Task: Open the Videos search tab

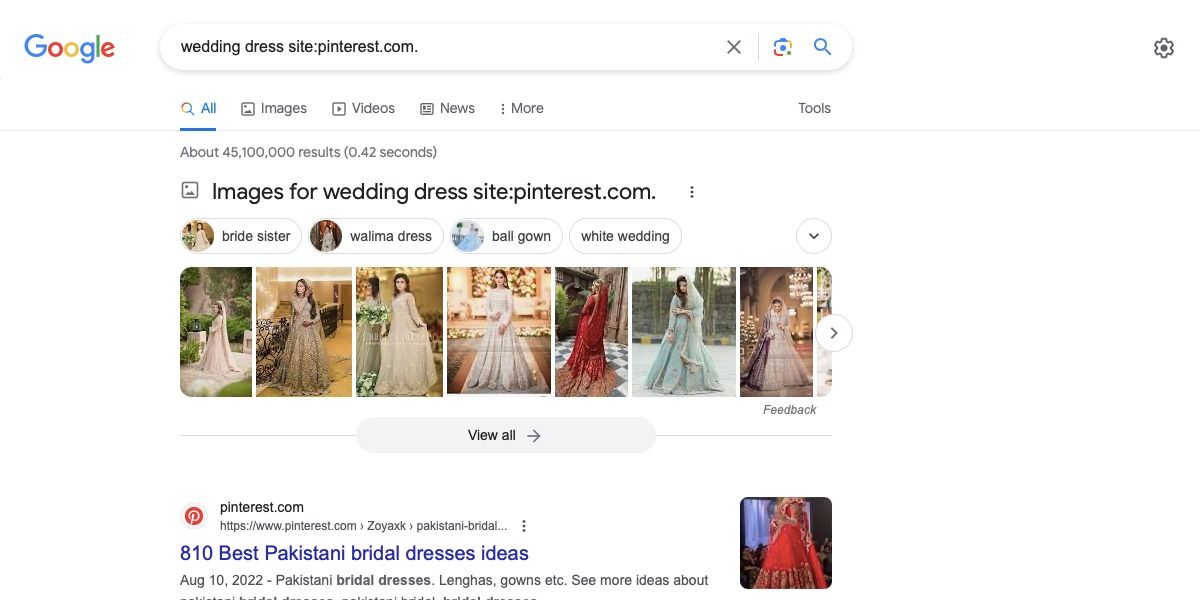Action: pos(363,108)
